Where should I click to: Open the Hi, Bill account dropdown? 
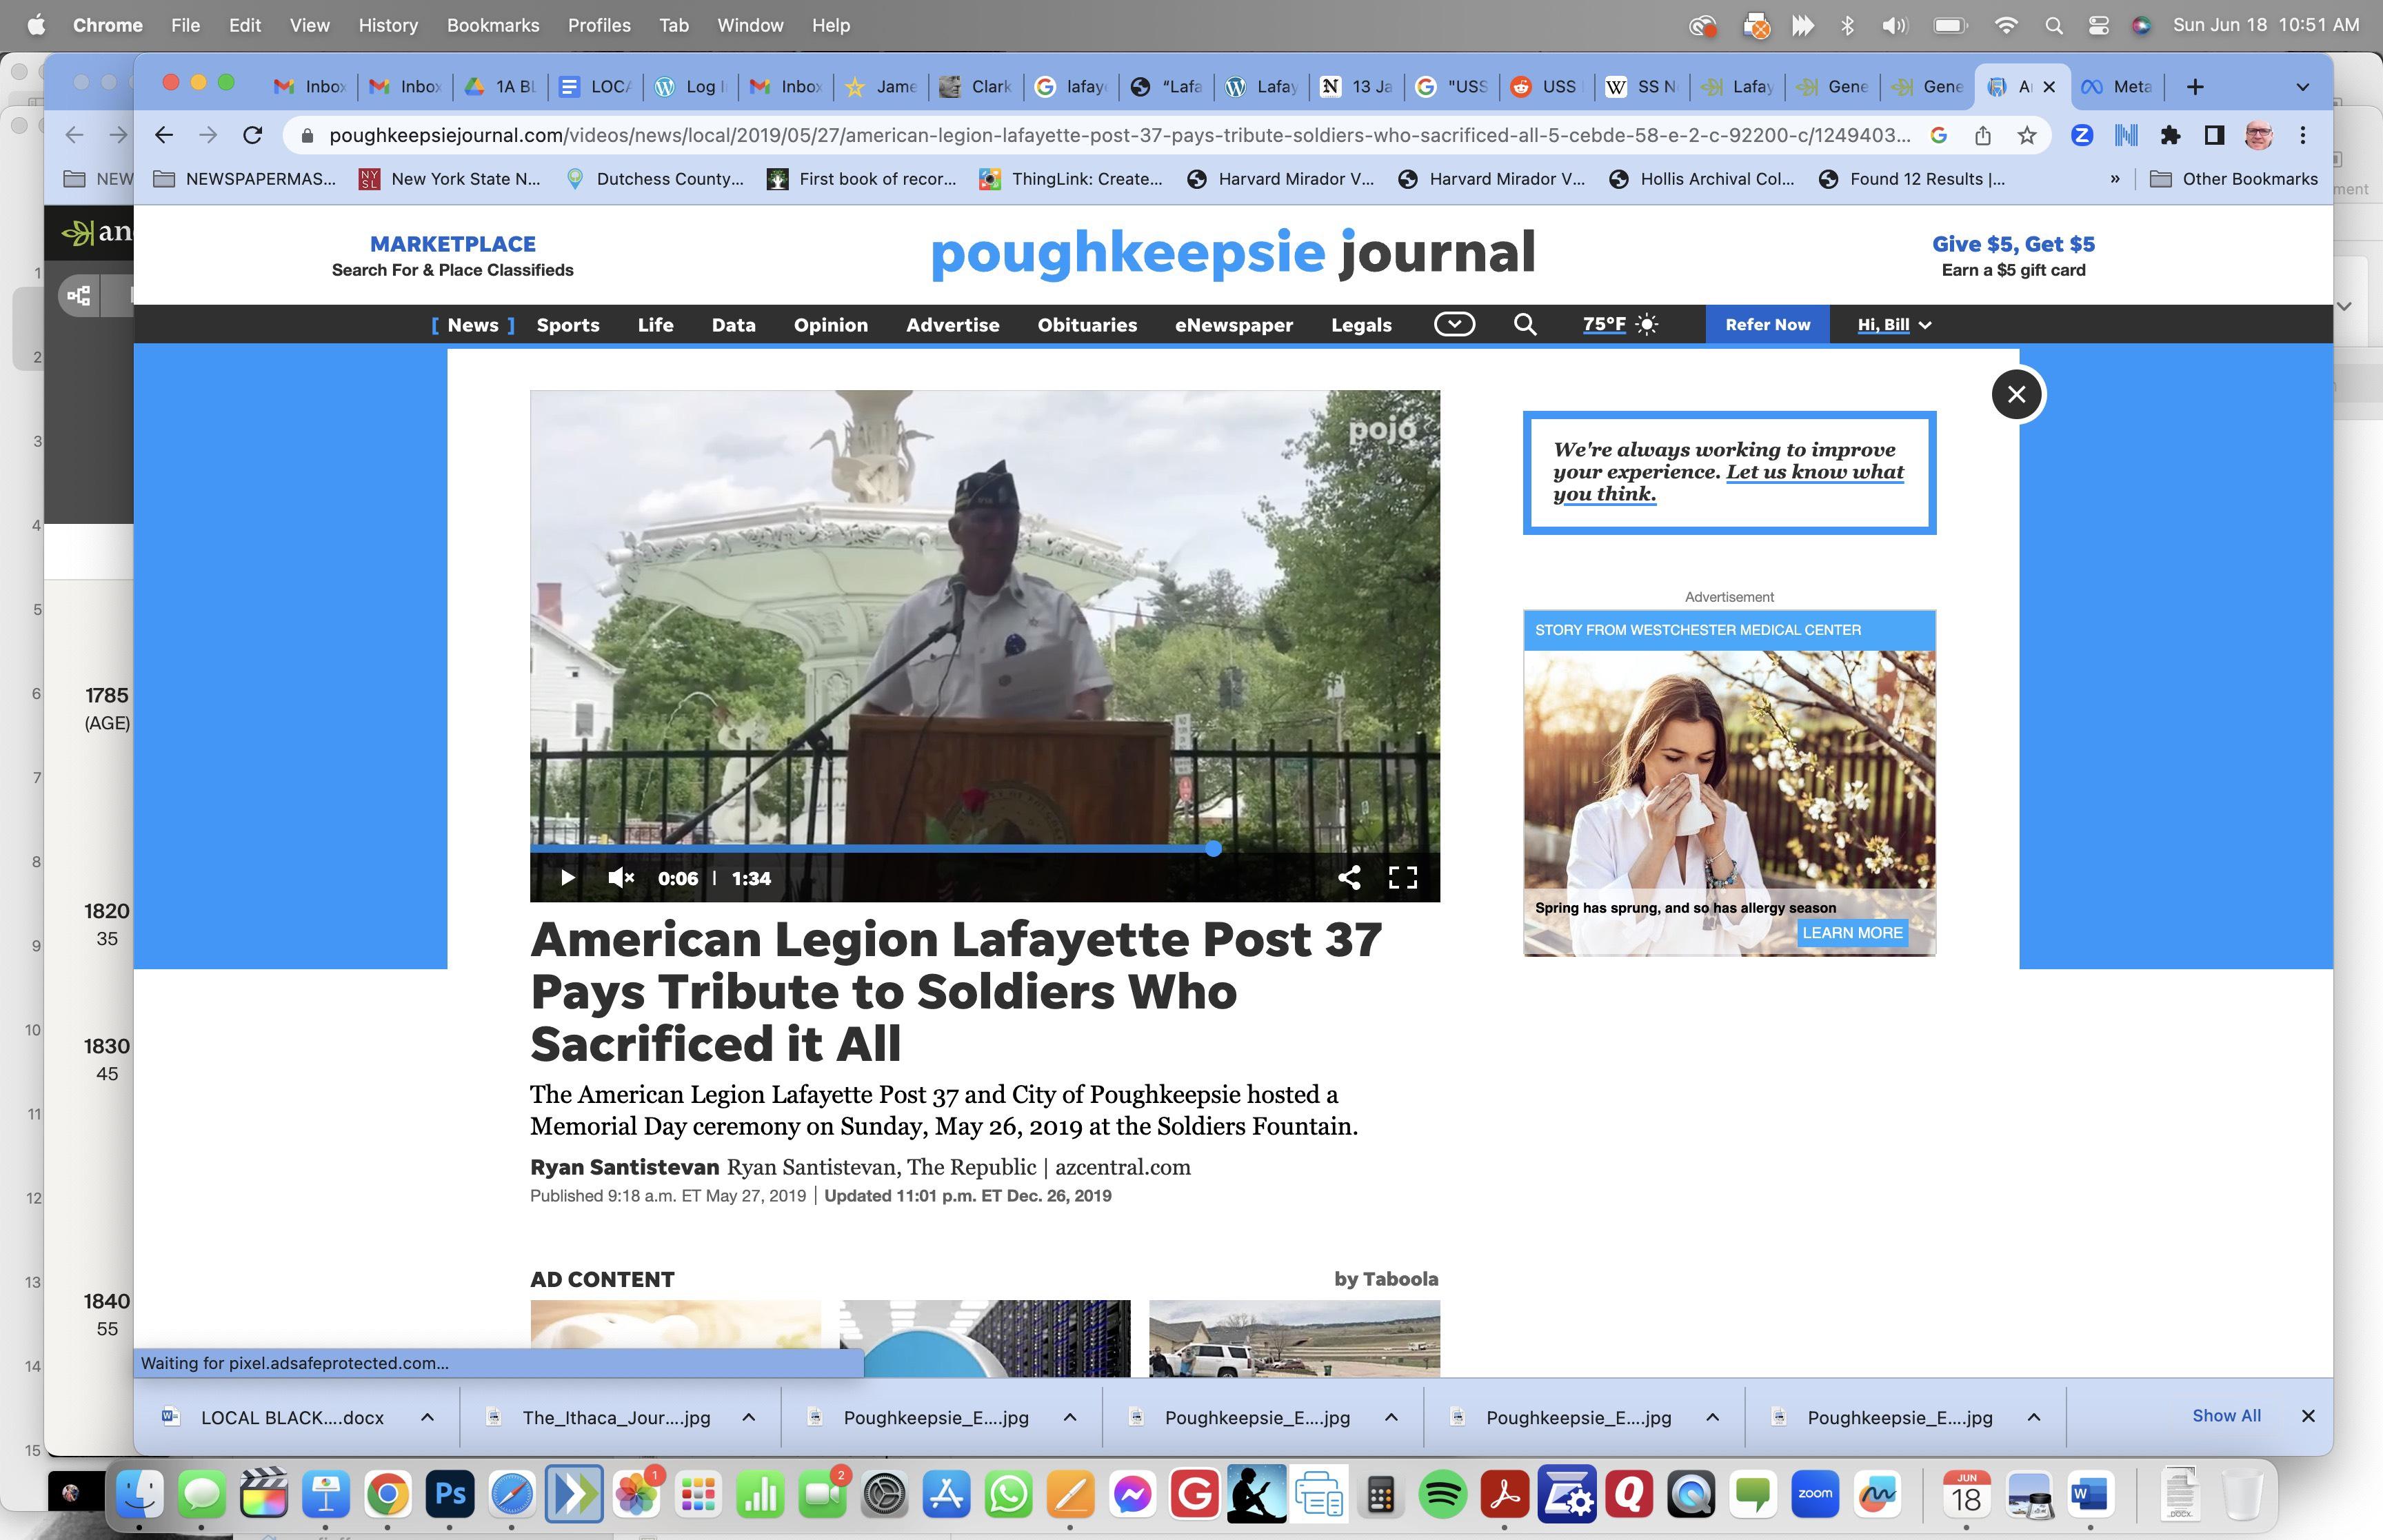tap(1894, 324)
